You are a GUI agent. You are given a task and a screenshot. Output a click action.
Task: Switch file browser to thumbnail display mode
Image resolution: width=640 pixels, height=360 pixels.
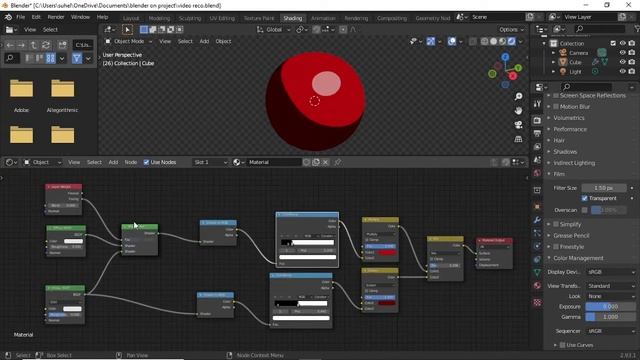(50, 58)
